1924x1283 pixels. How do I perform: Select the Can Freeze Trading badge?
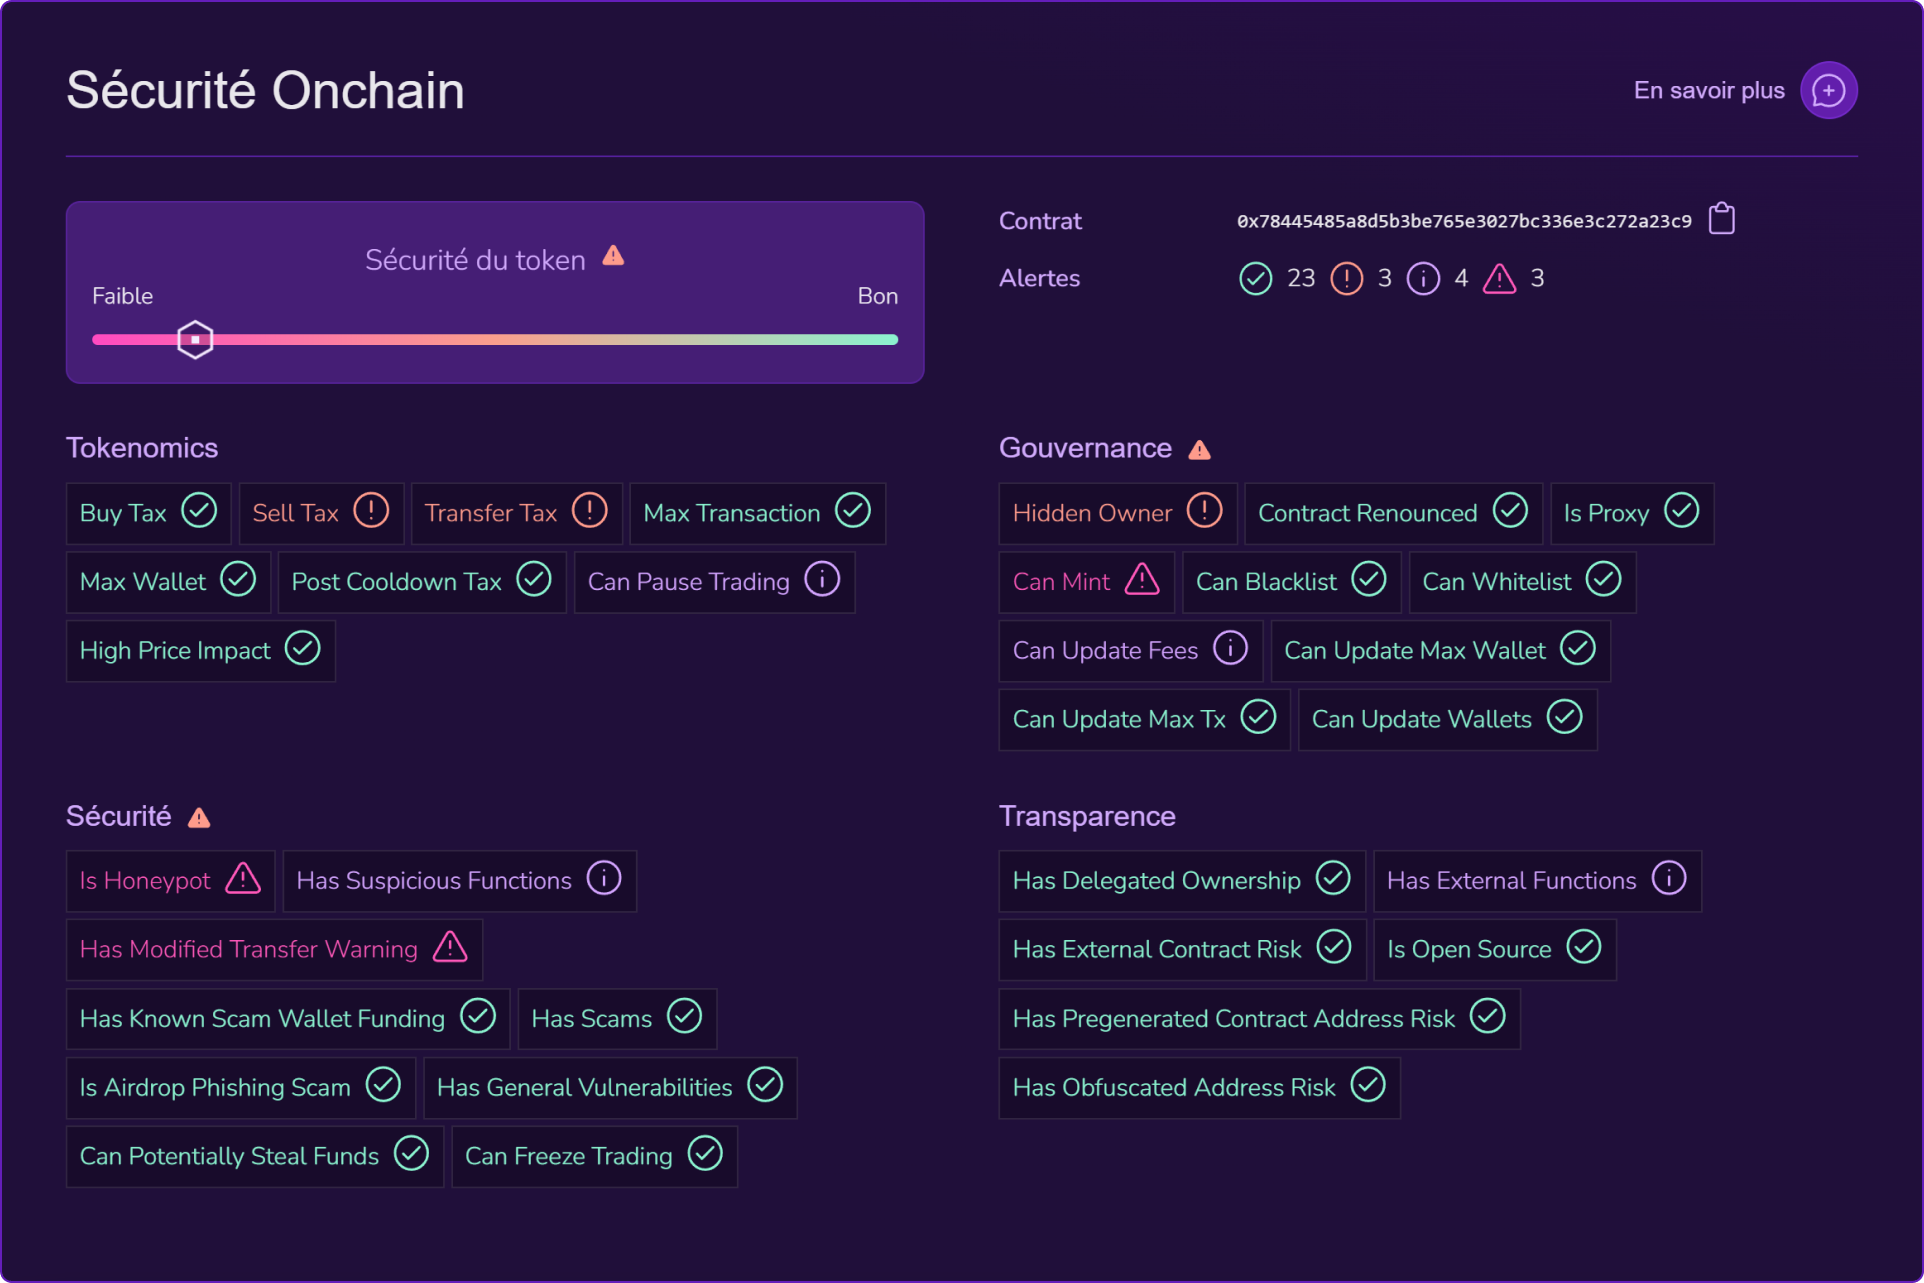coord(594,1157)
